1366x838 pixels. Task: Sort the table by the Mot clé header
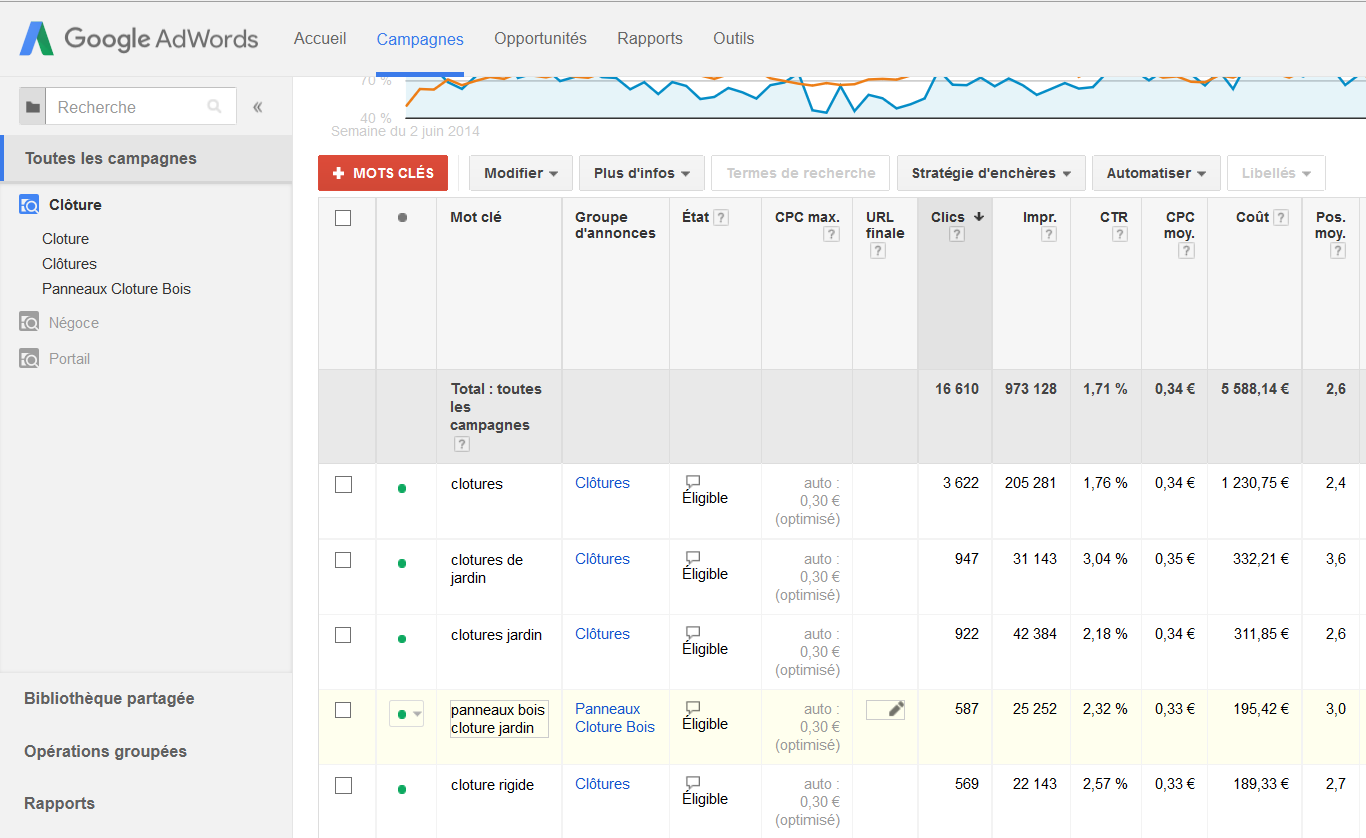476,217
